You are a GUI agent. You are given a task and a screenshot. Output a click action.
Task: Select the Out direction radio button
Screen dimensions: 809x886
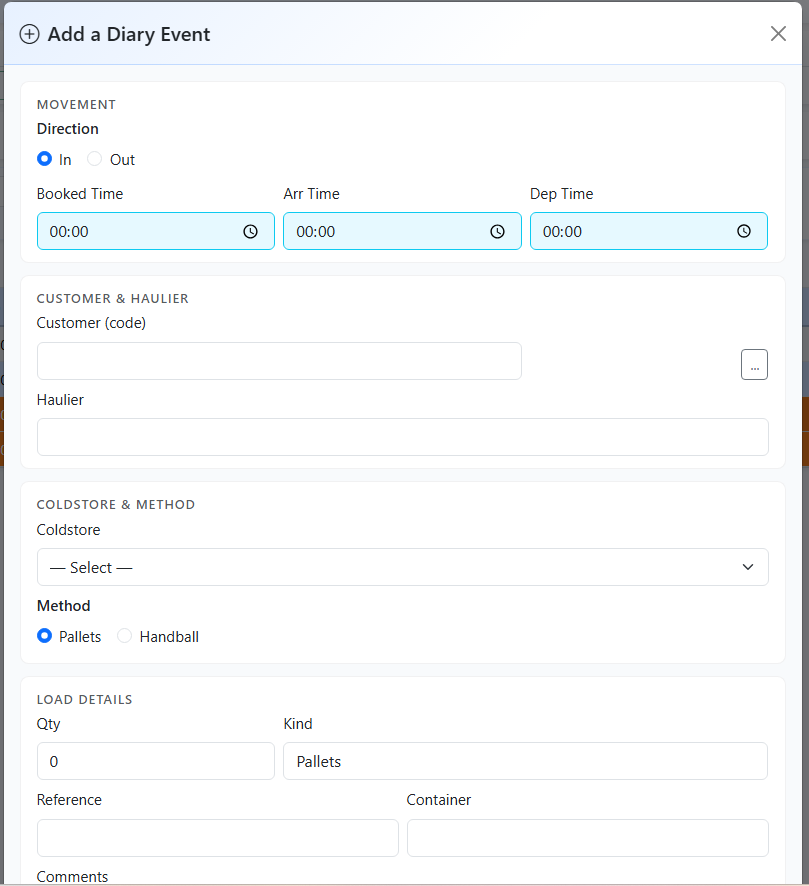point(94,159)
